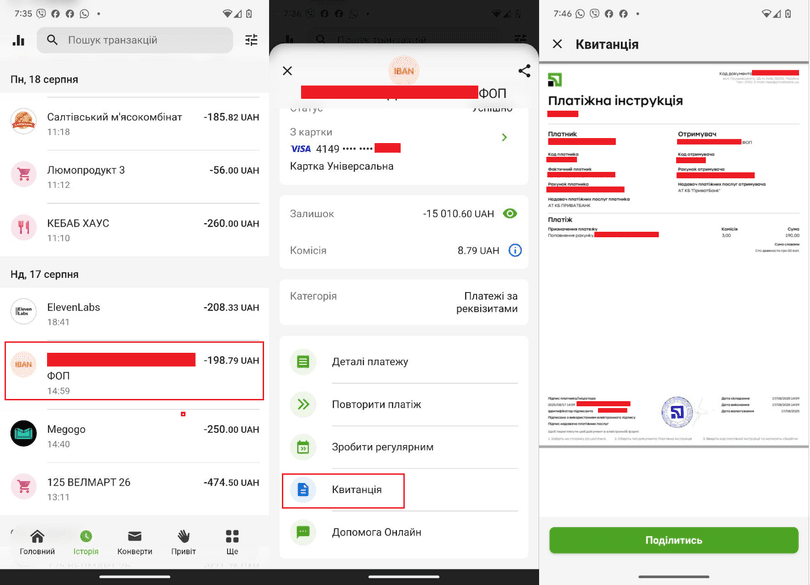The image size is (810, 585).
Task: Toggle balance visibility eye icon
Action: (x=511, y=214)
